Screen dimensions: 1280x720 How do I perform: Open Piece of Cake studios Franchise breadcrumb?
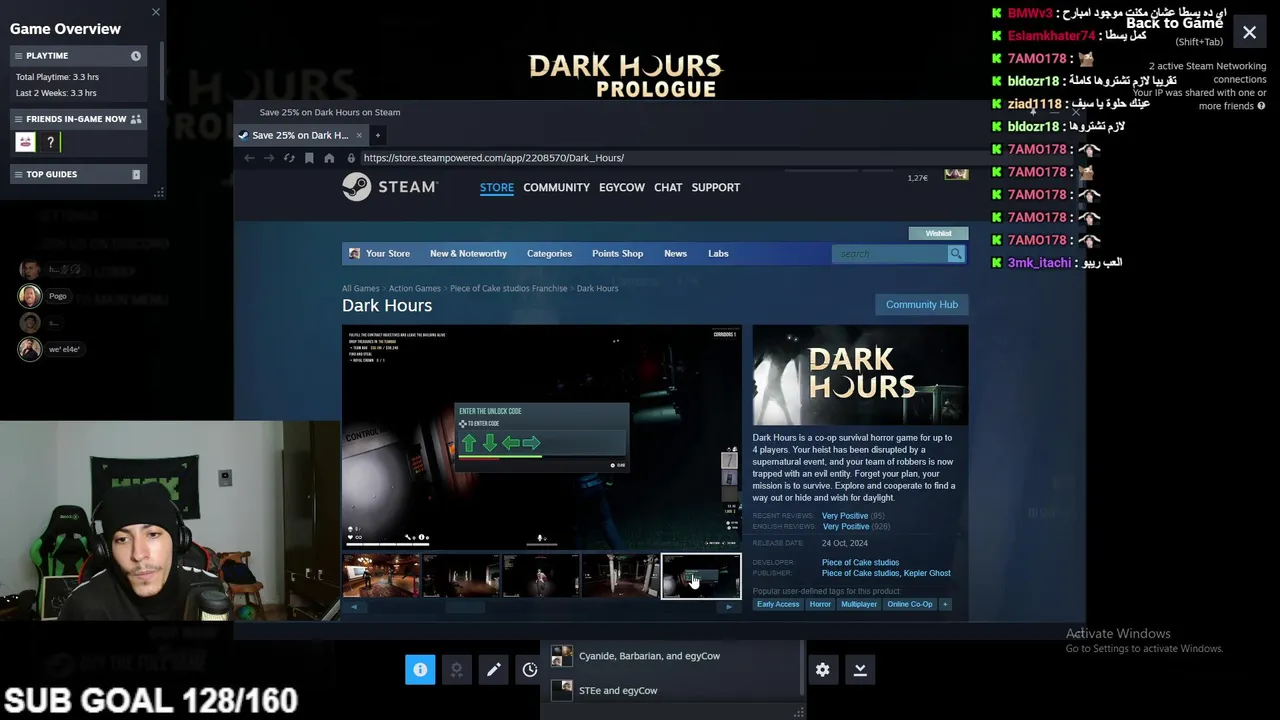pos(508,288)
